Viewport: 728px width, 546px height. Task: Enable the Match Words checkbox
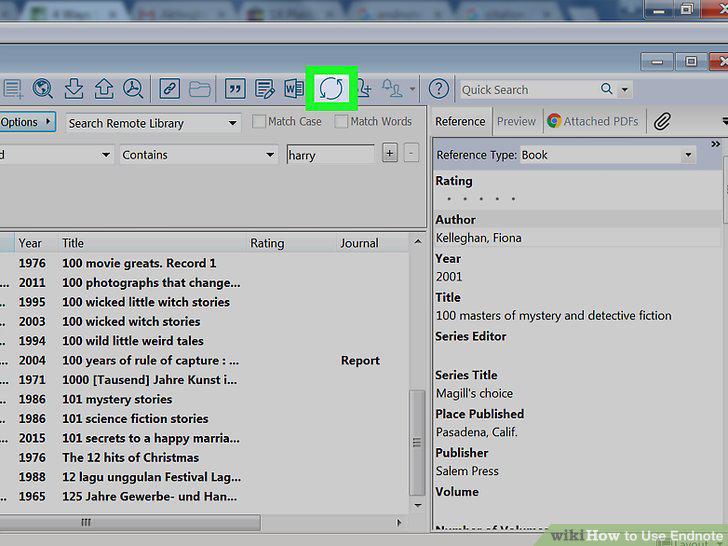[x=341, y=122]
